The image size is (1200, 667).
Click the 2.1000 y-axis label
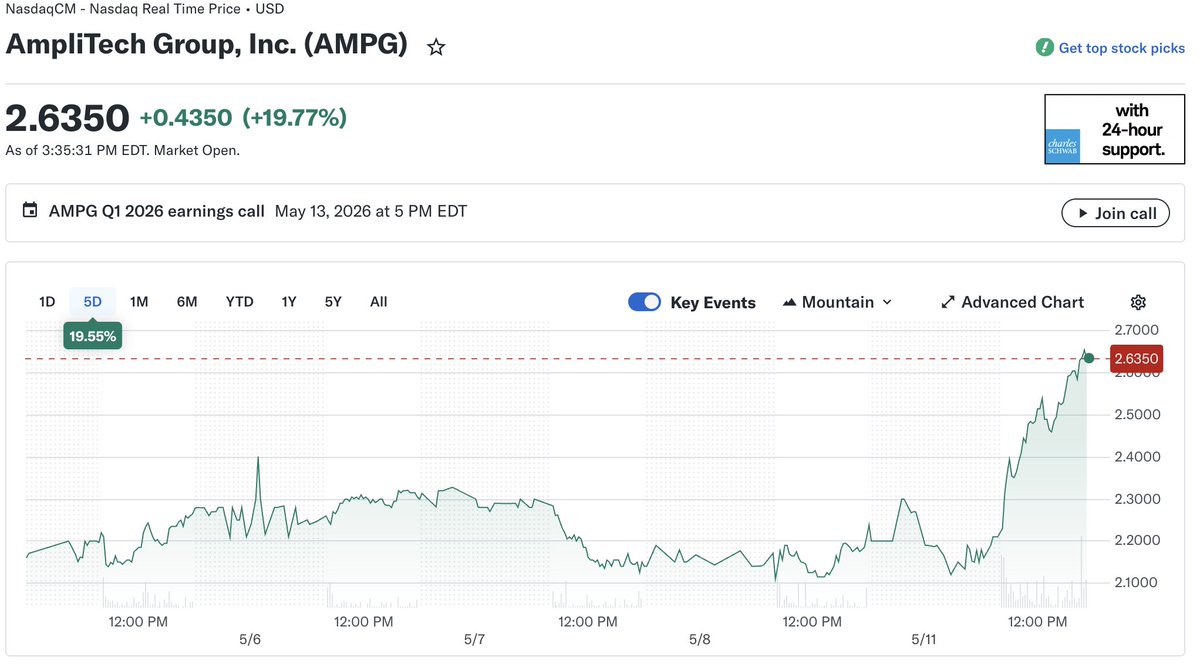1137,582
